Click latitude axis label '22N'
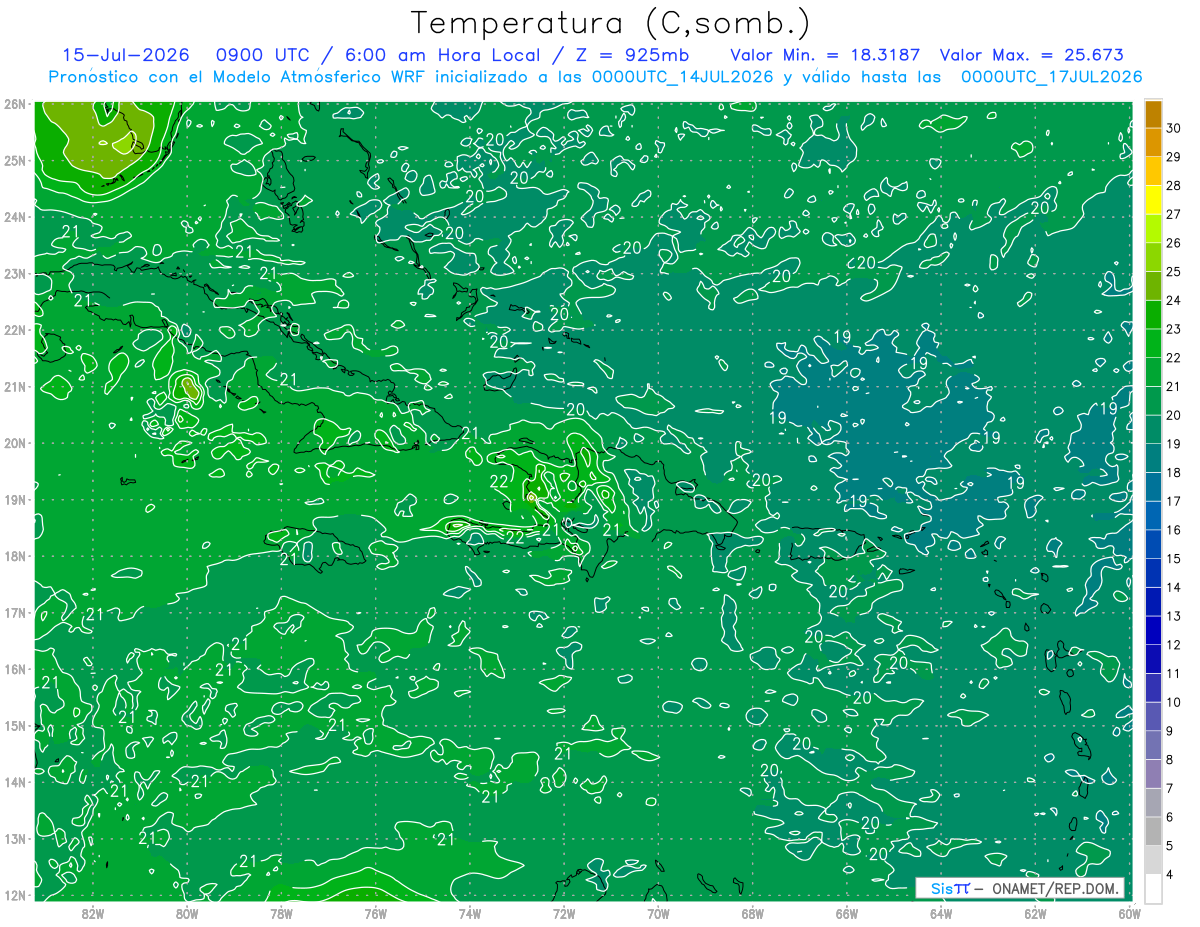 (15, 330)
